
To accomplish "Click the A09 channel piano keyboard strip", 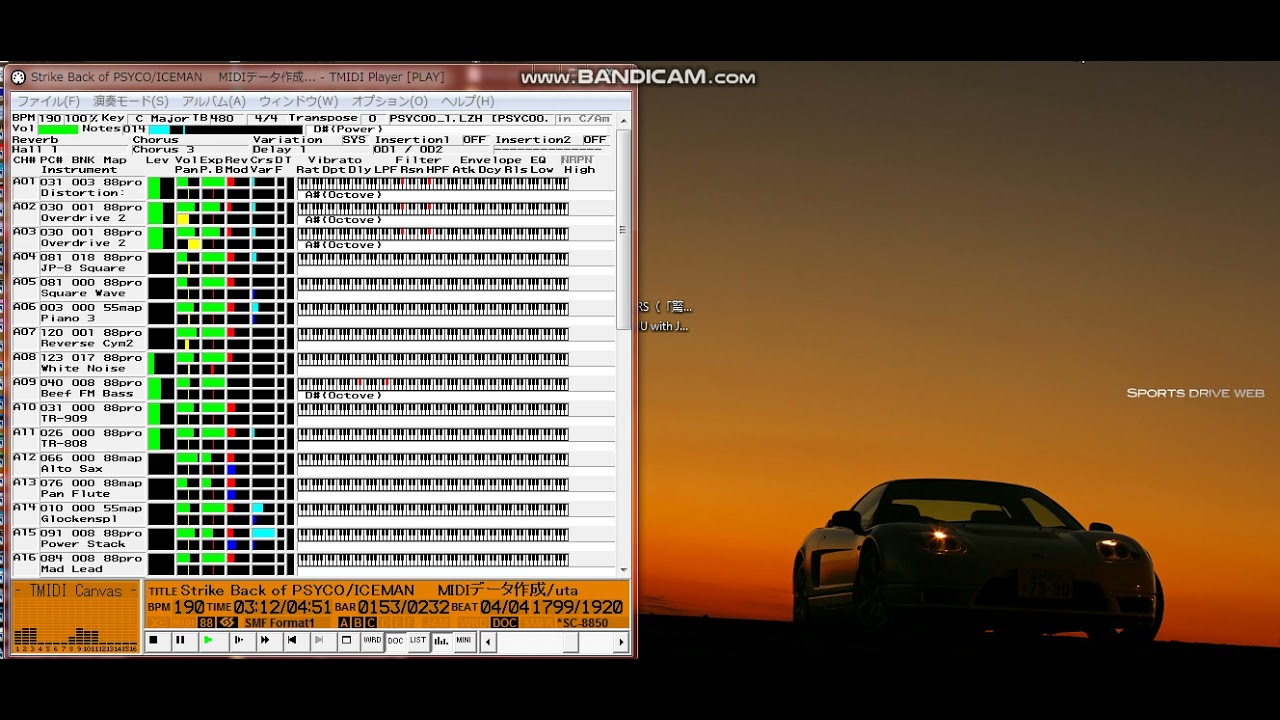I will [x=433, y=383].
